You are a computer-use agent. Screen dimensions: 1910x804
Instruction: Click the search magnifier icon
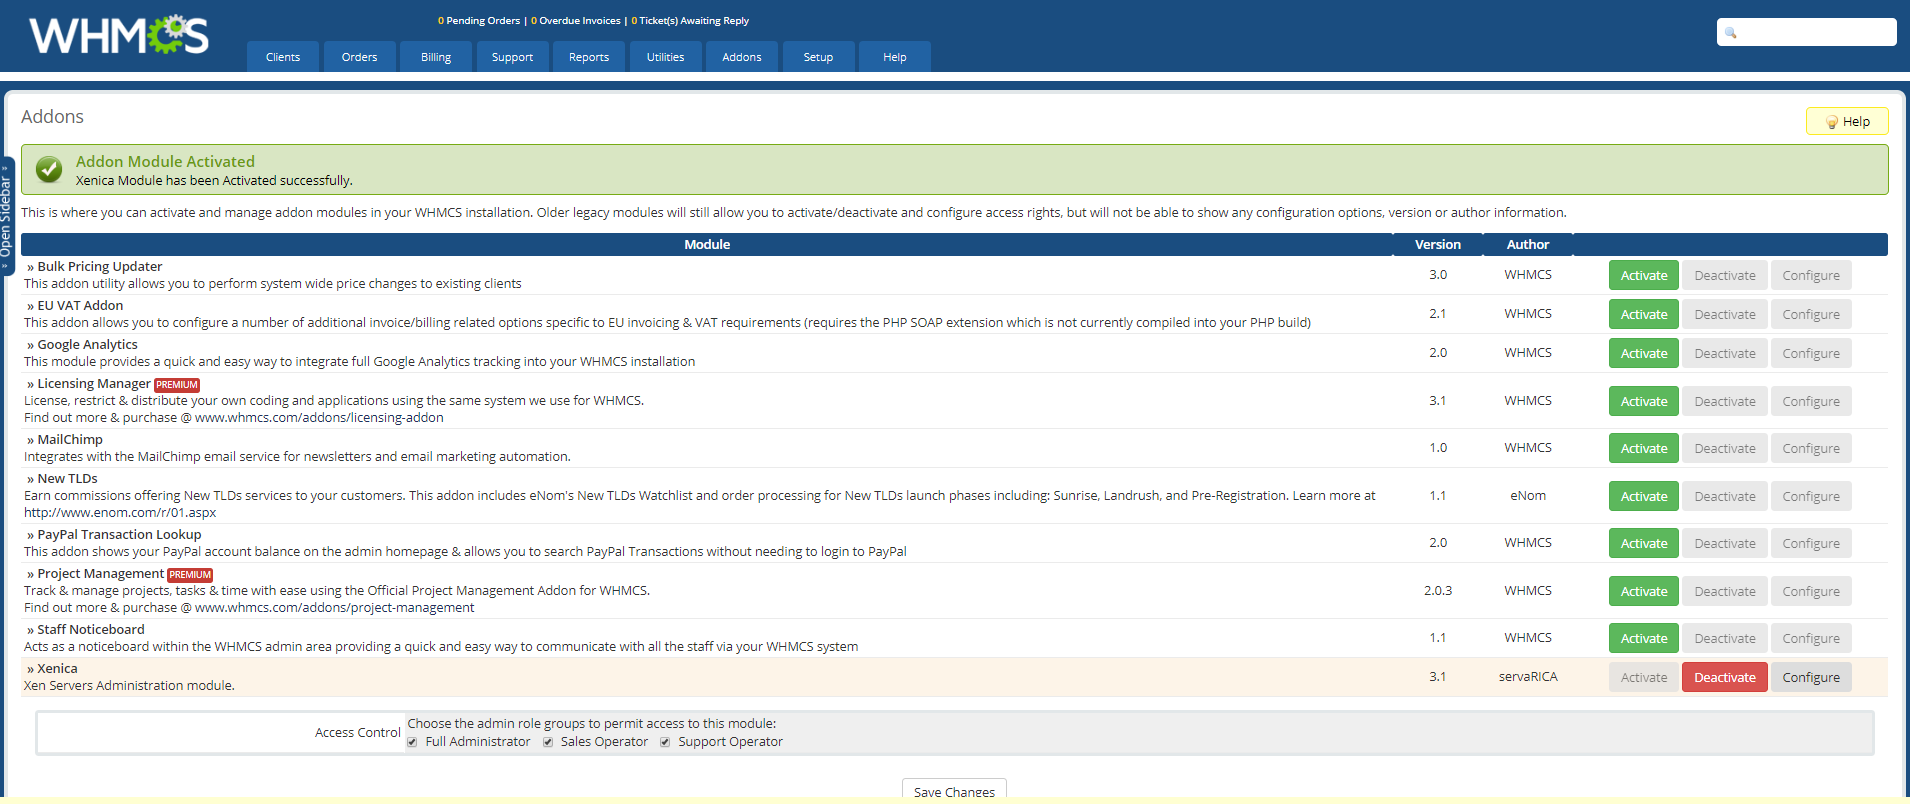pos(1731,33)
